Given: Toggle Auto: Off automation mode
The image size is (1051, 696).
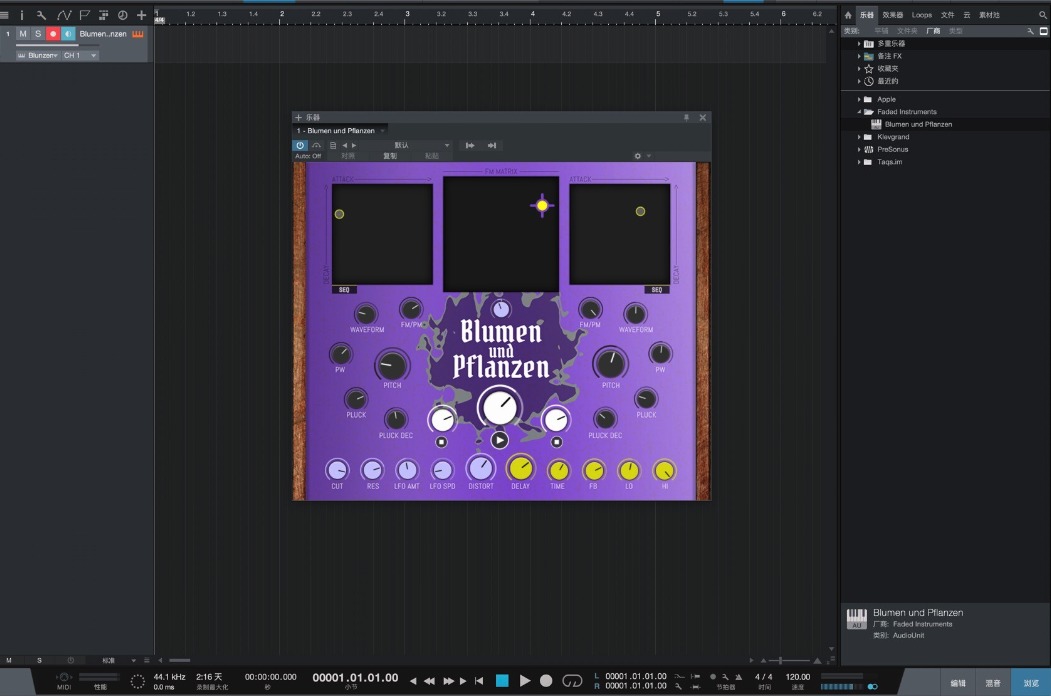Looking at the screenshot, I should (308, 156).
